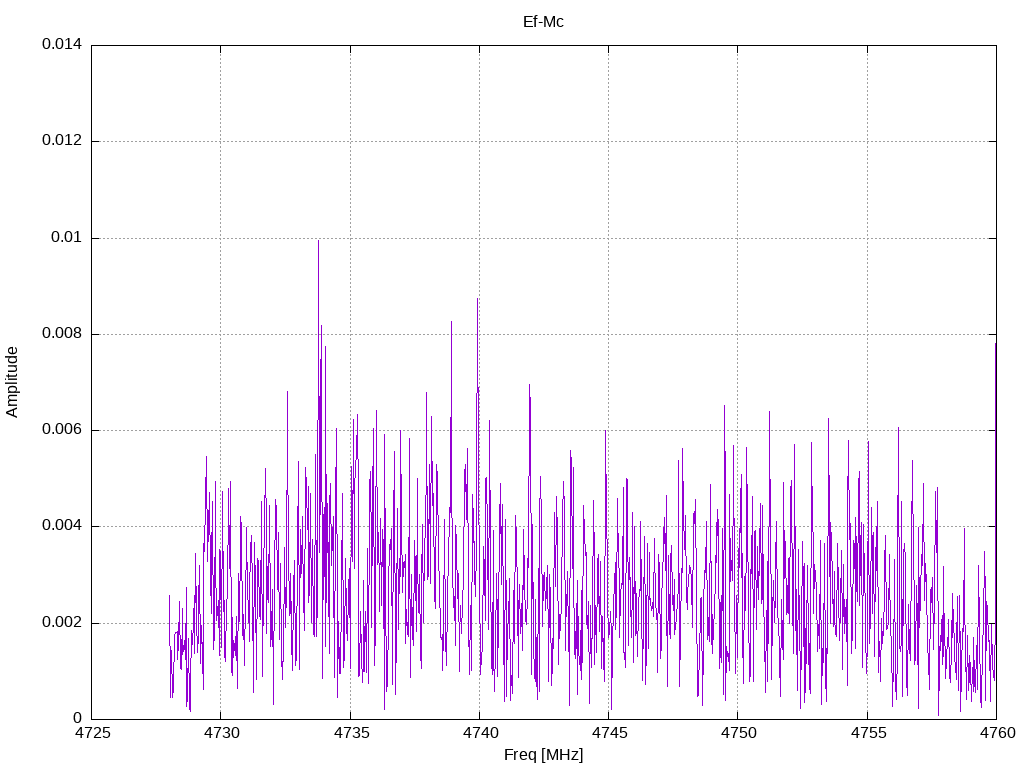The height and width of the screenshot is (768, 1024).
Task: Click the 4725 x-axis tick label
Action: point(92,733)
